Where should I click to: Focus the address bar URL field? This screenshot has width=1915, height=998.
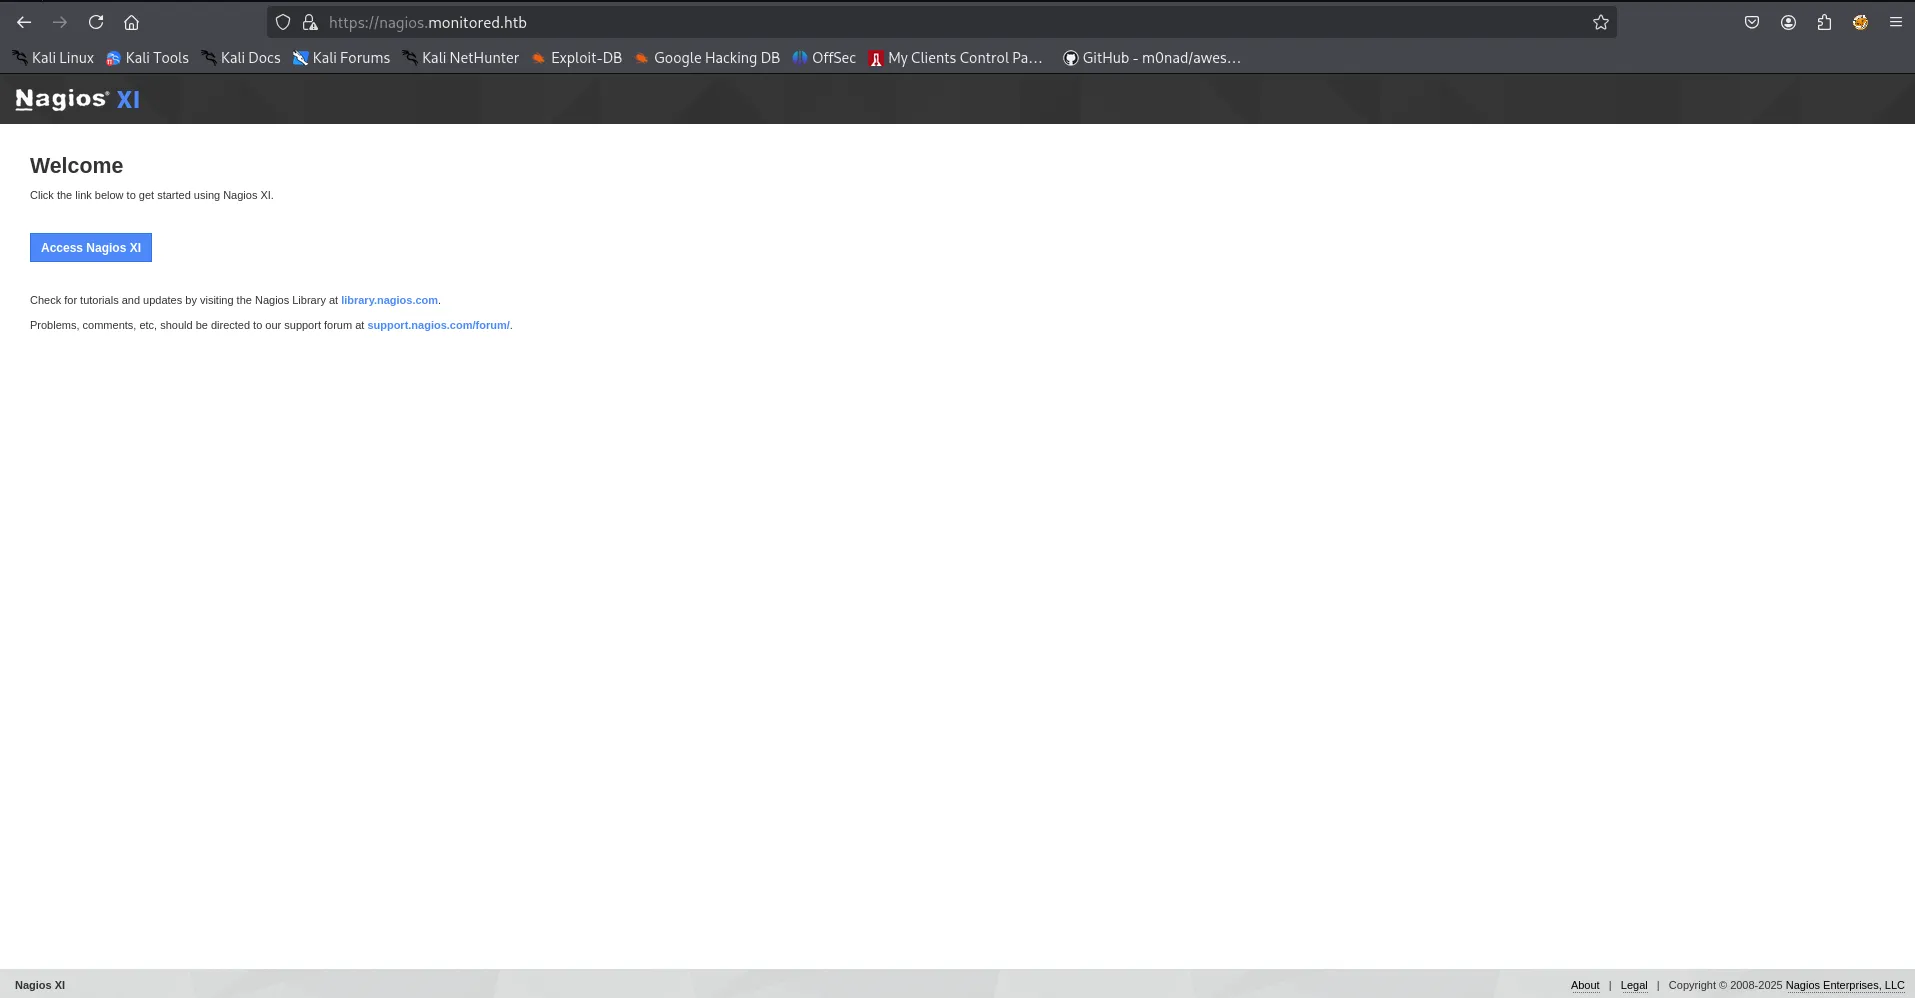[940, 22]
